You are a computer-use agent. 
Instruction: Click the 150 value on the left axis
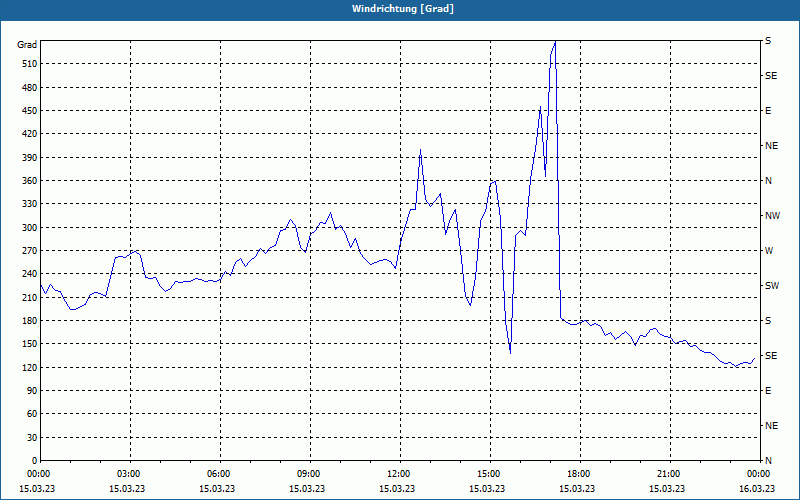(x=30, y=344)
